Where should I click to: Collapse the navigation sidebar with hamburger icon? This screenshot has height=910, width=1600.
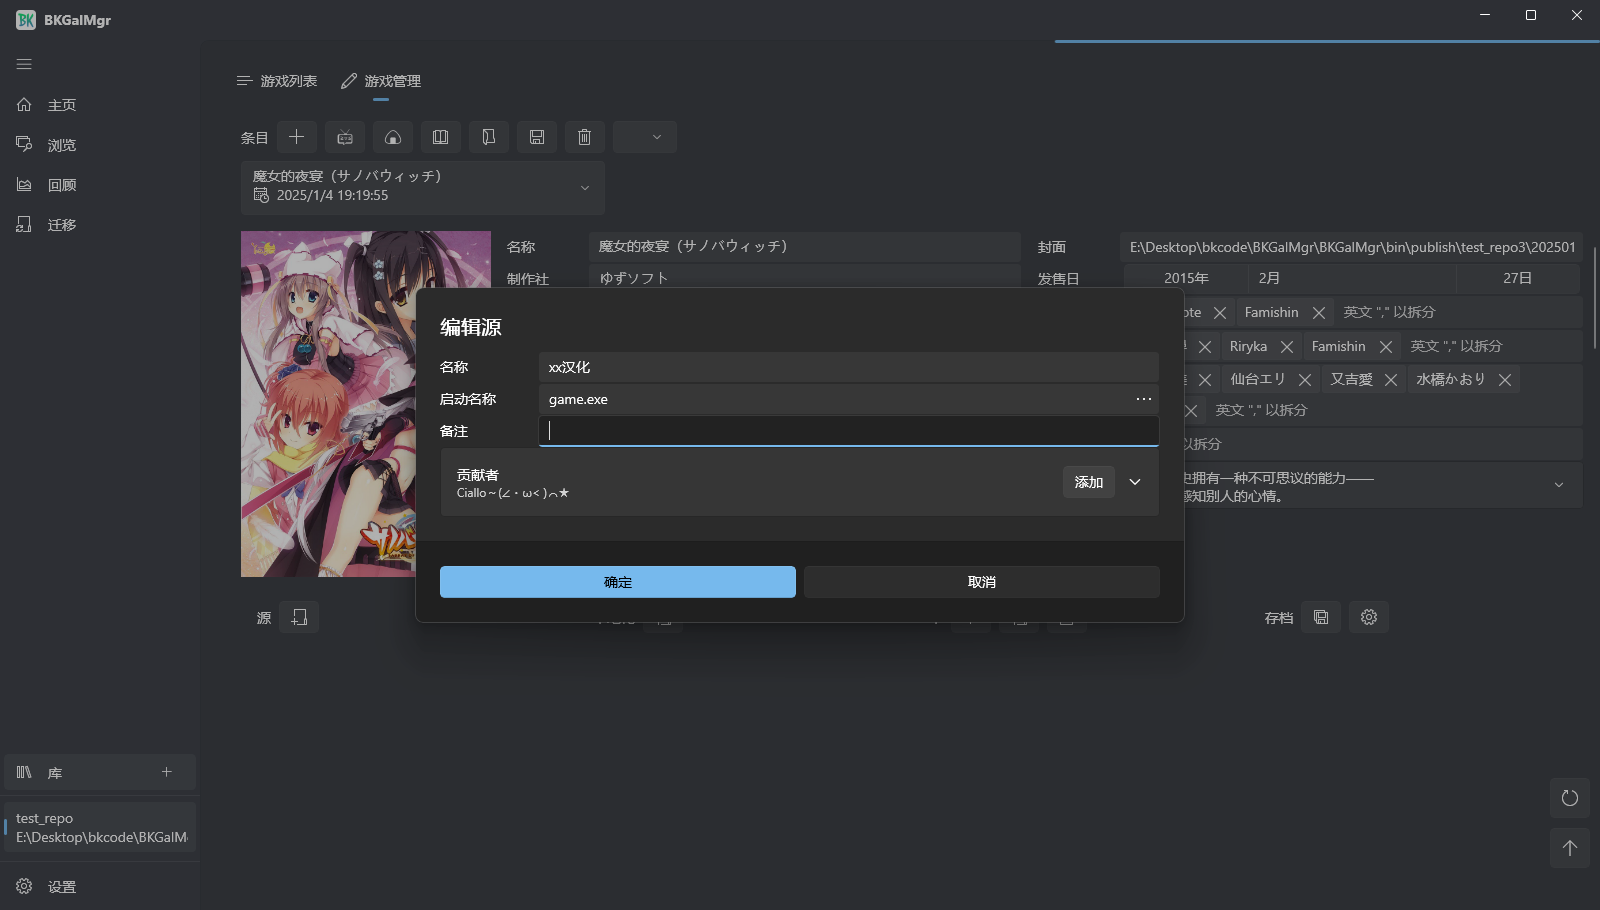coord(24,64)
